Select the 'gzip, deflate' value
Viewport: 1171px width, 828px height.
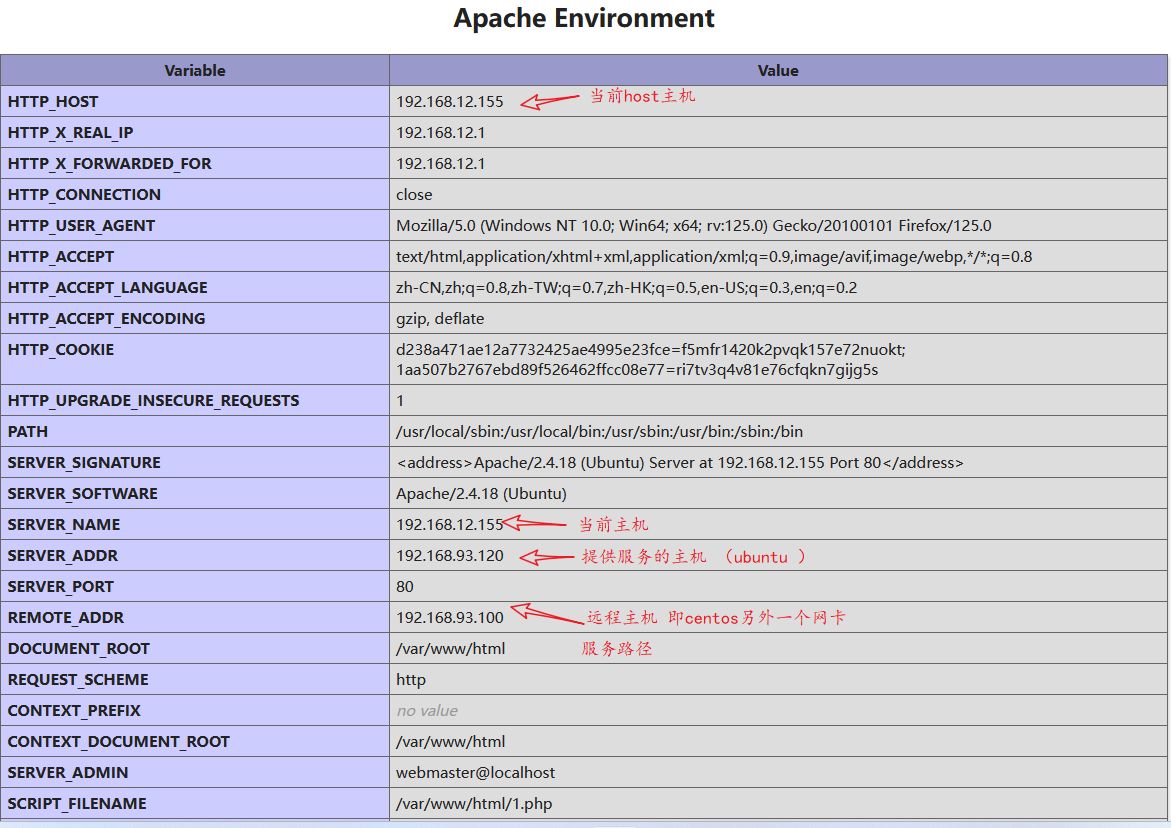[x=440, y=318]
